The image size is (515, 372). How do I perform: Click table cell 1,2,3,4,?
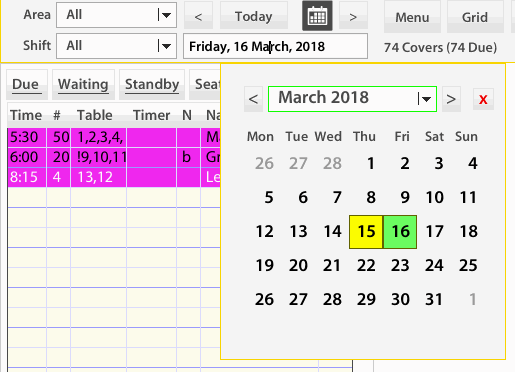tap(99, 137)
